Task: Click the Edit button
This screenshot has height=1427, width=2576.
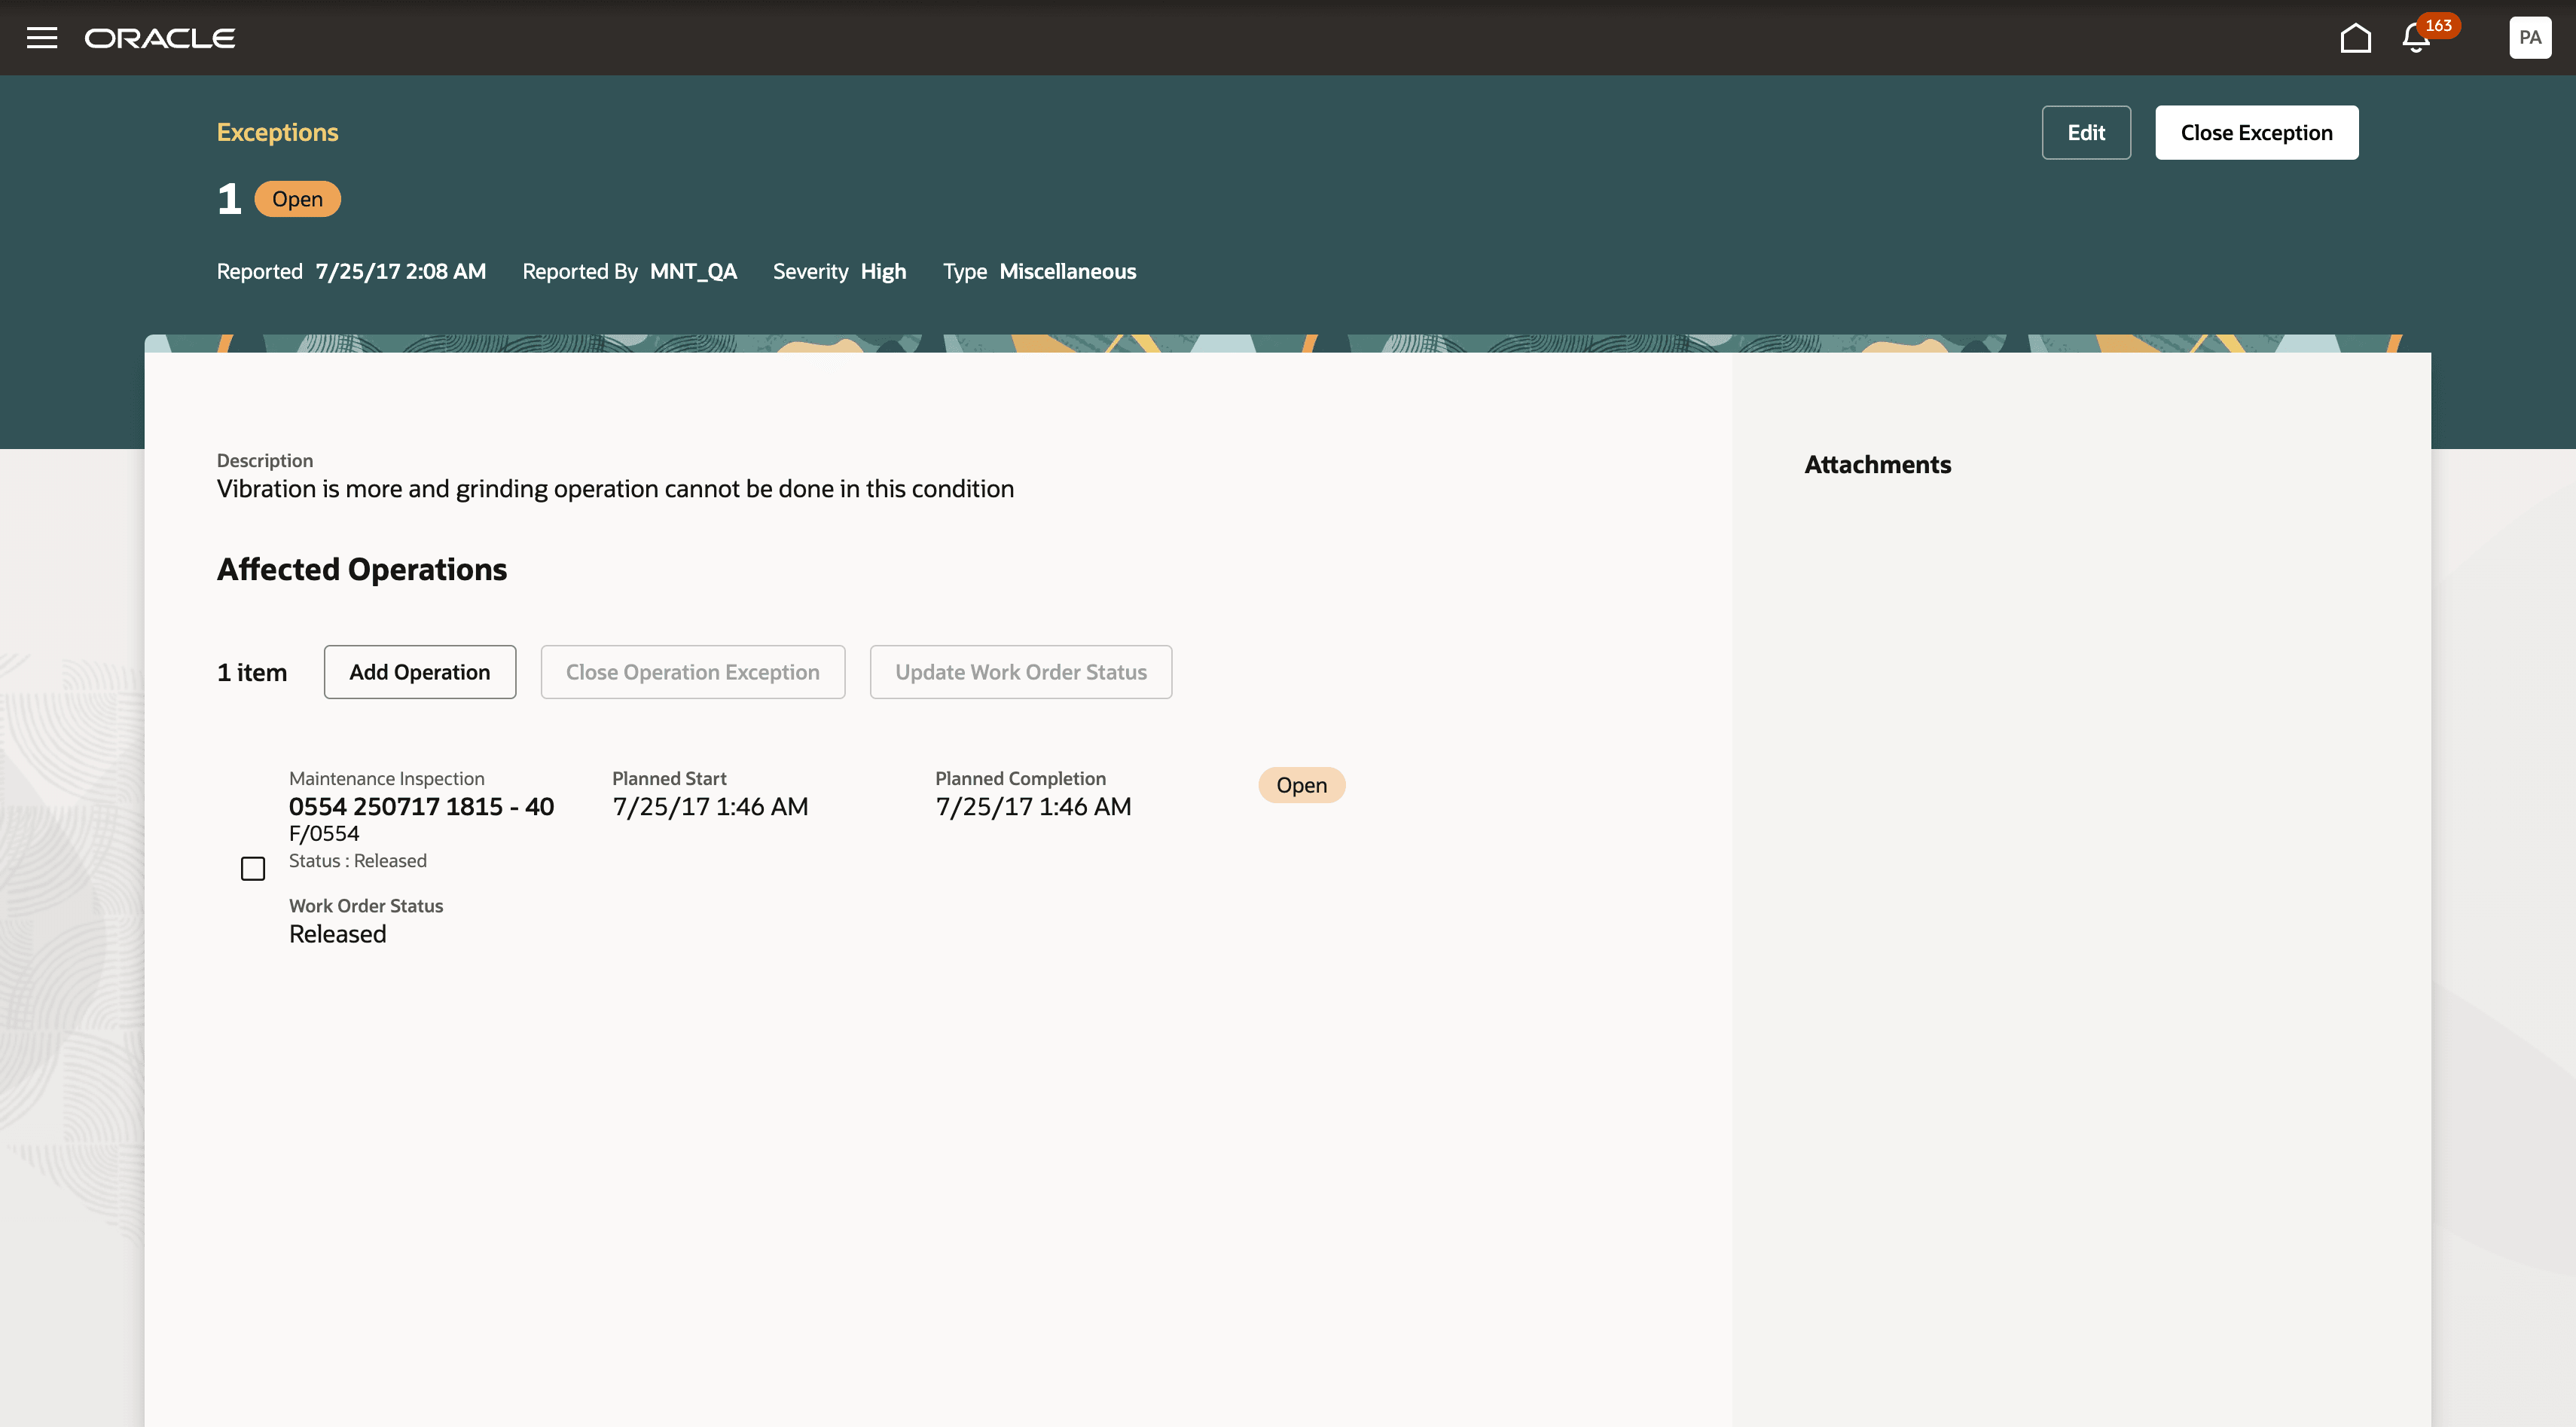Action: (x=2086, y=131)
